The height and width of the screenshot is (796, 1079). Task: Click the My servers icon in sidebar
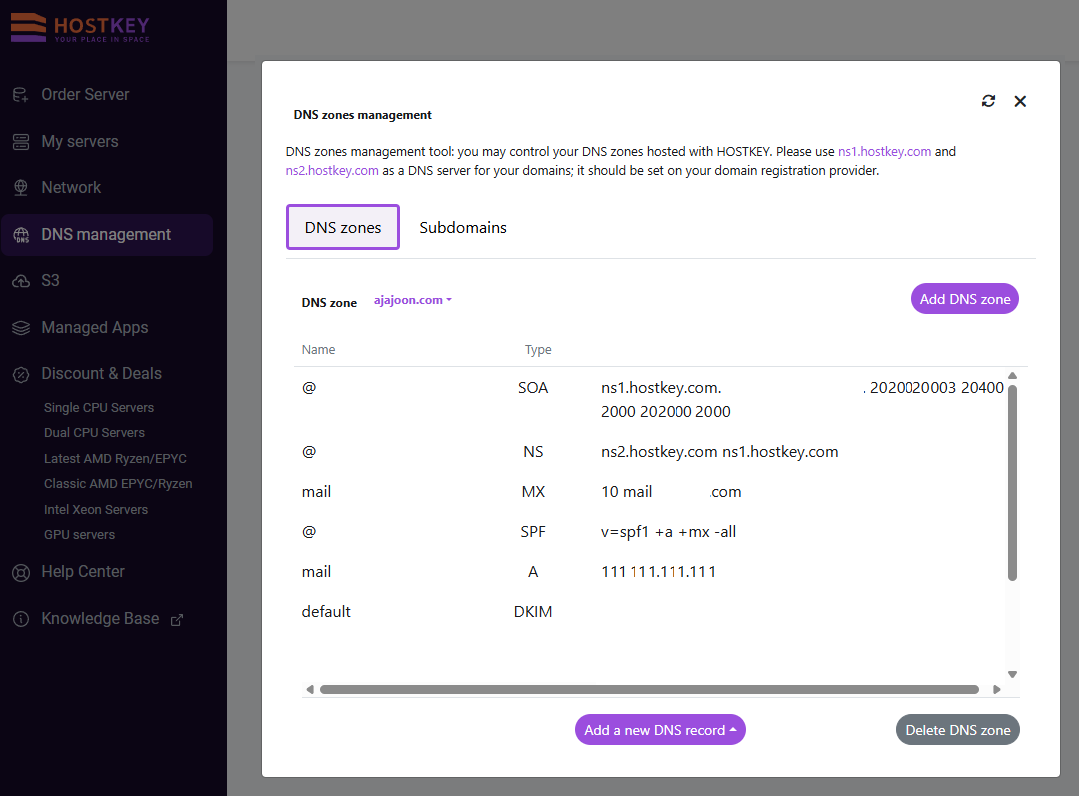(21, 142)
